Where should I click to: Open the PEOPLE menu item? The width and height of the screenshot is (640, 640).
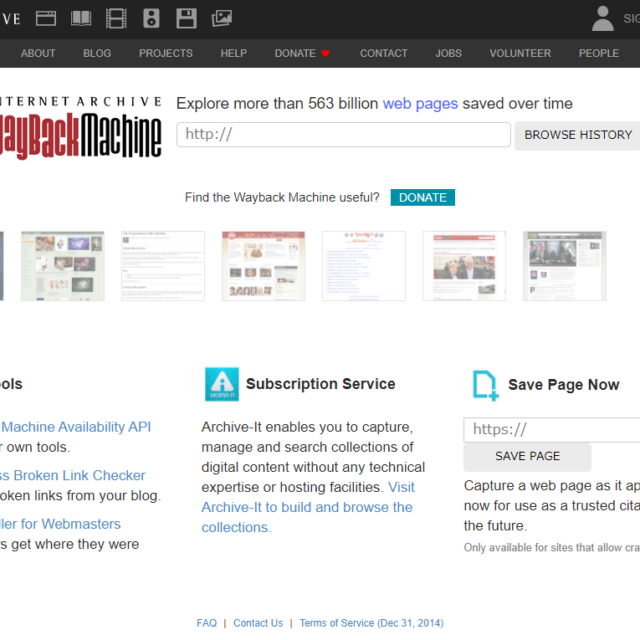[x=599, y=53]
